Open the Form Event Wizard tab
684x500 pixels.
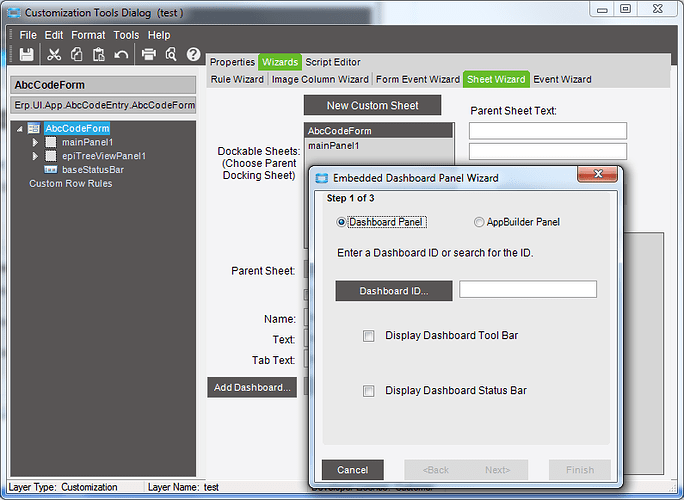pyautogui.click(x=418, y=79)
